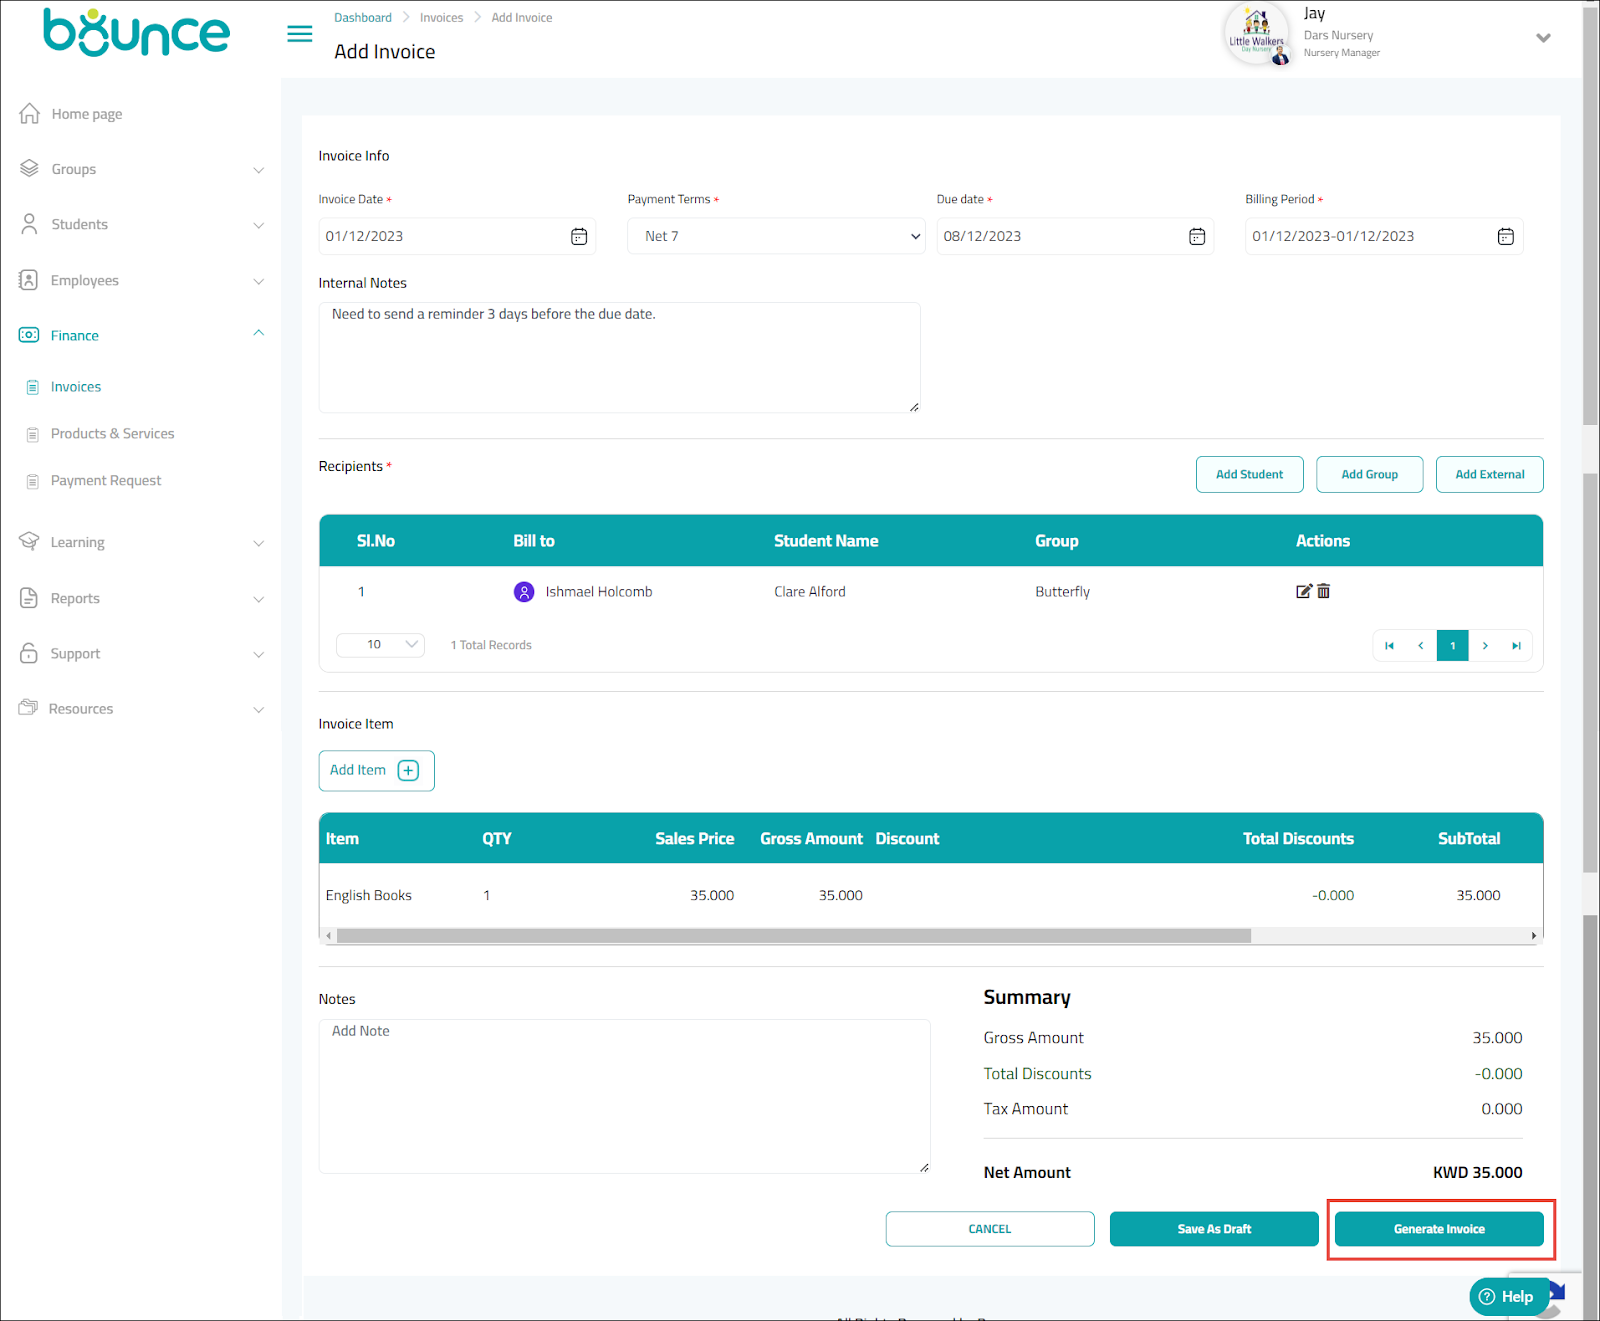The width and height of the screenshot is (1600, 1321).
Task: Click the Home page house icon
Action: tap(30, 113)
